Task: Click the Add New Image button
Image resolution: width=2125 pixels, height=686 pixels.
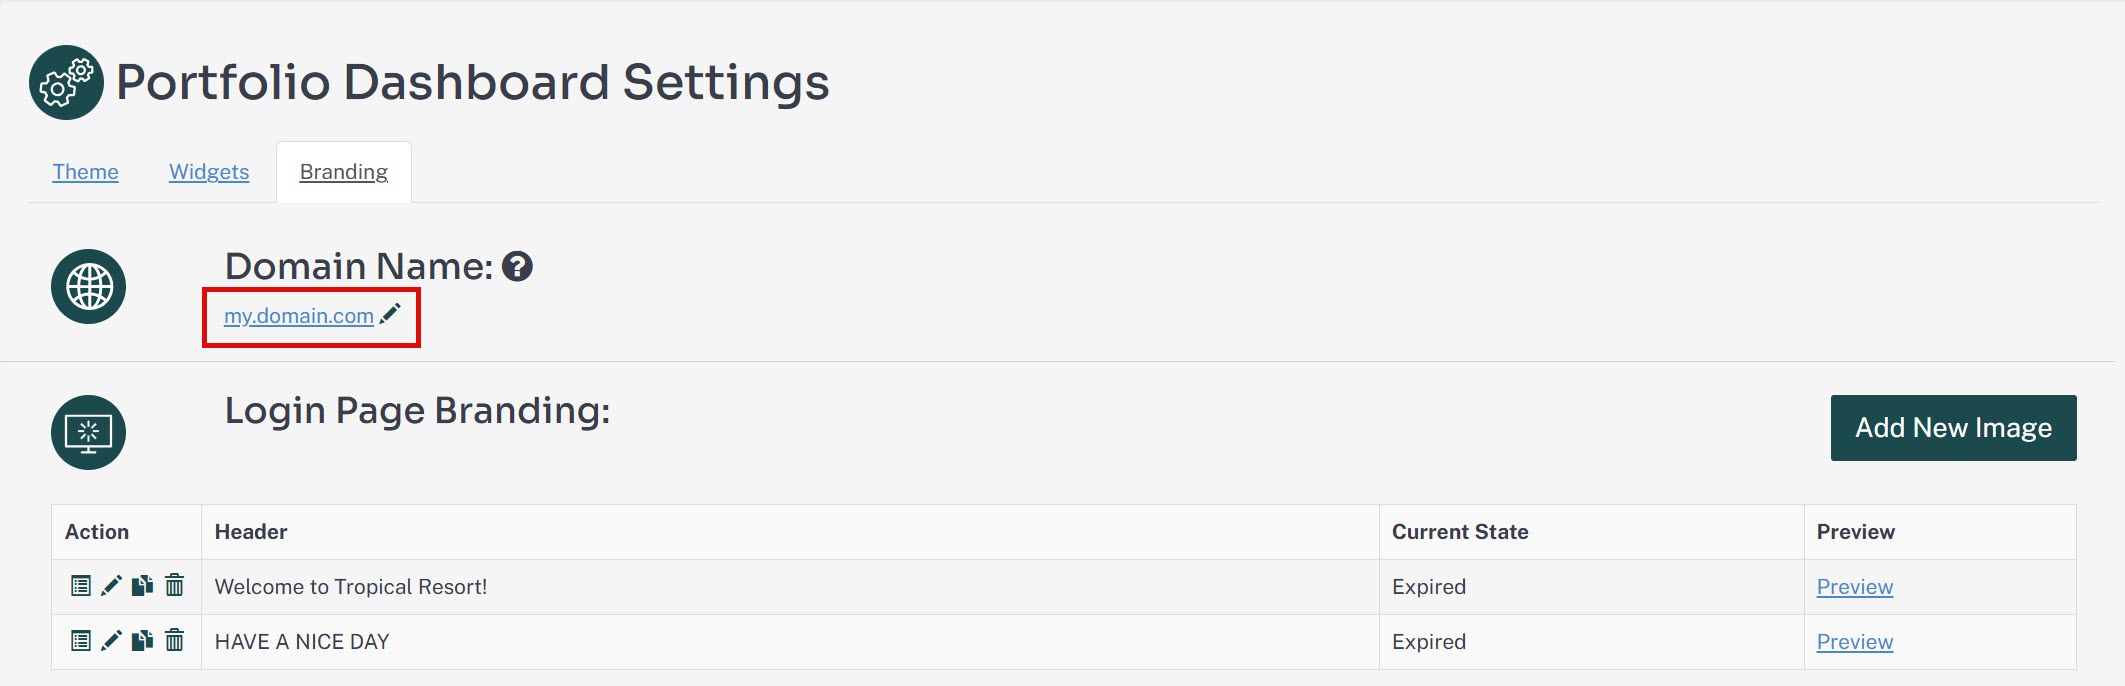Action: (1953, 428)
